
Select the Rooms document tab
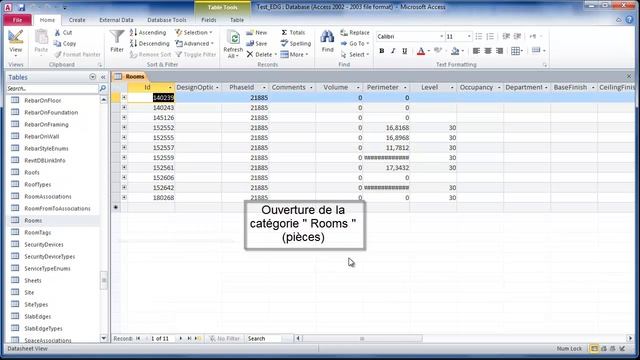coord(130,76)
